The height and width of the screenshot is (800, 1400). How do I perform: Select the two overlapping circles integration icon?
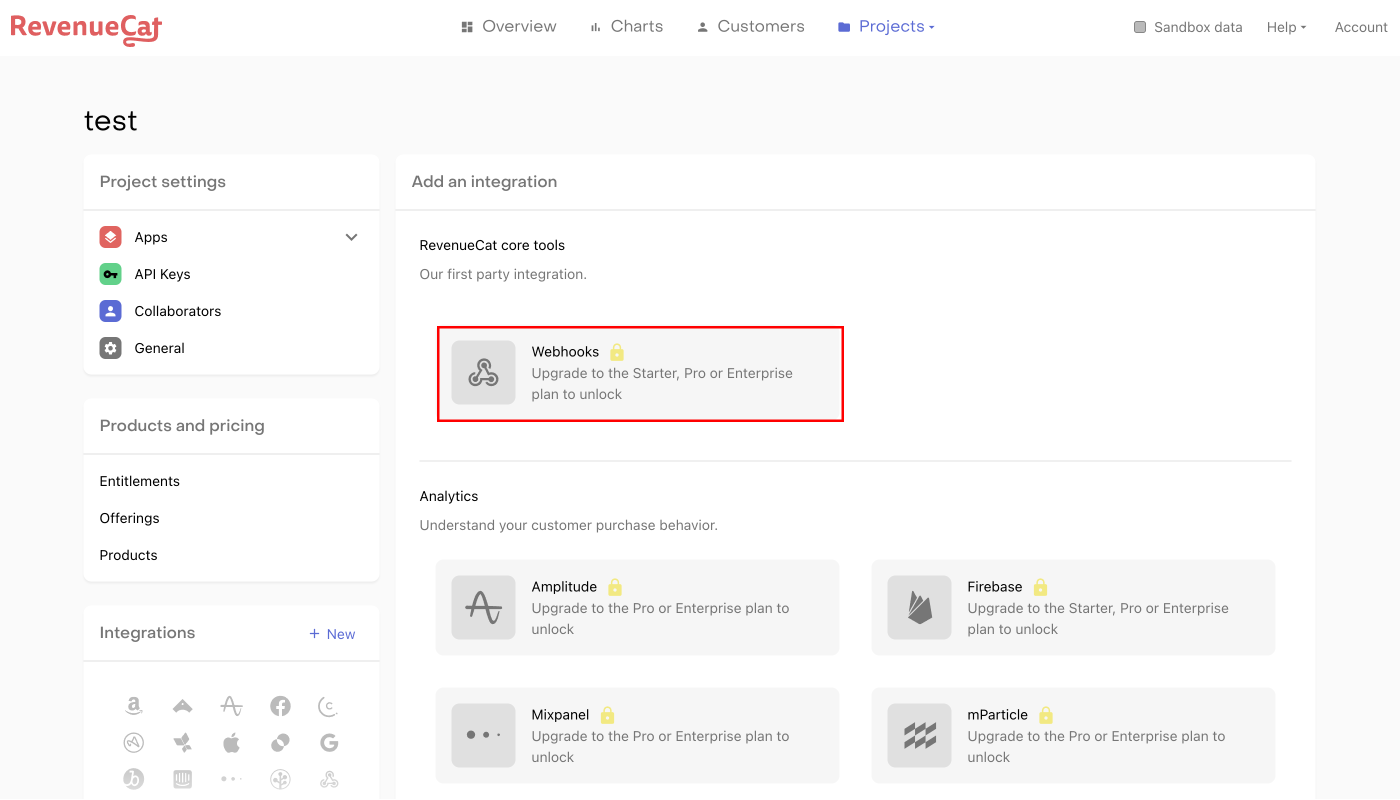281,742
